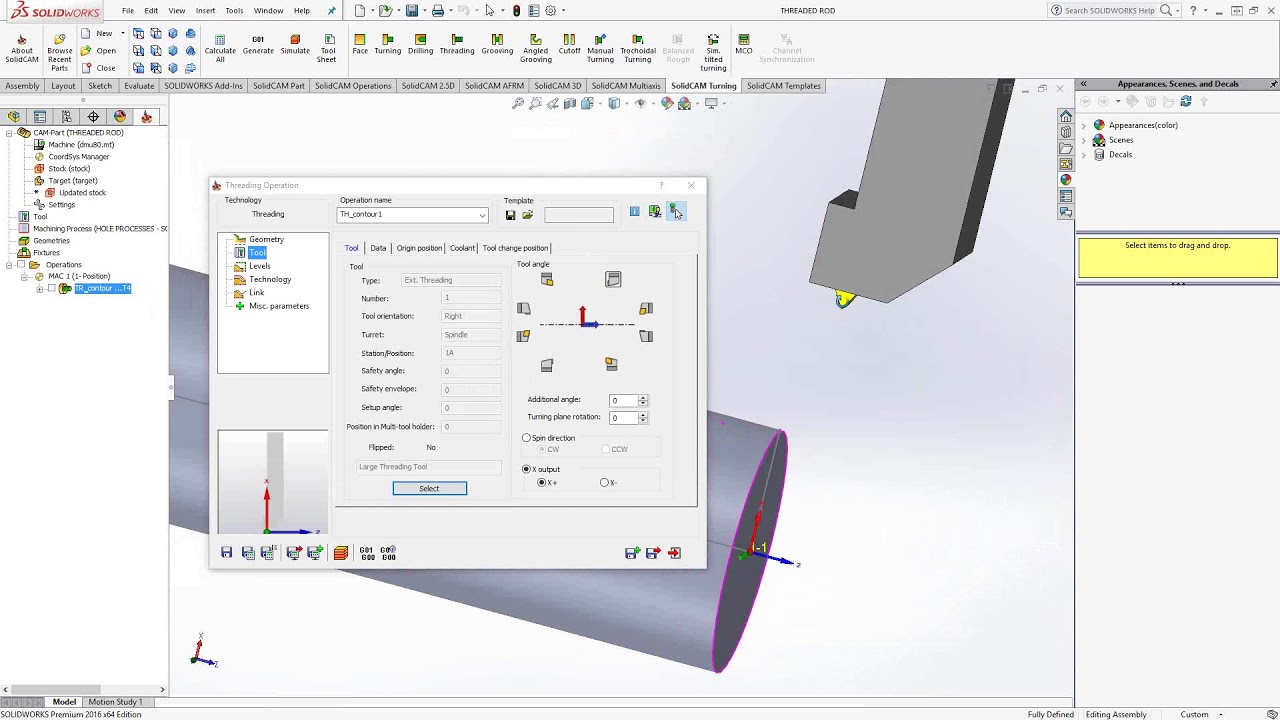Expand Appearances(color) in the task pane
Screen dimensions: 1280x720
(x=1084, y=125)
